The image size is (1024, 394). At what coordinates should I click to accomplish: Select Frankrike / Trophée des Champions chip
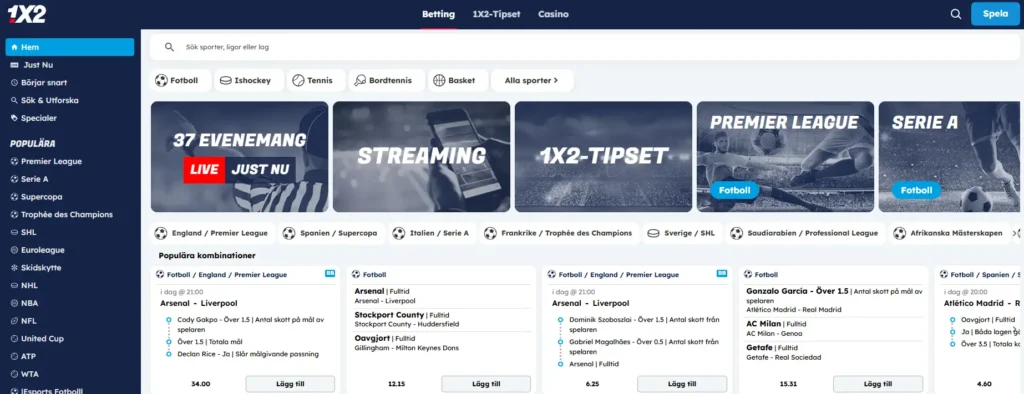click(x=560, y=233)
